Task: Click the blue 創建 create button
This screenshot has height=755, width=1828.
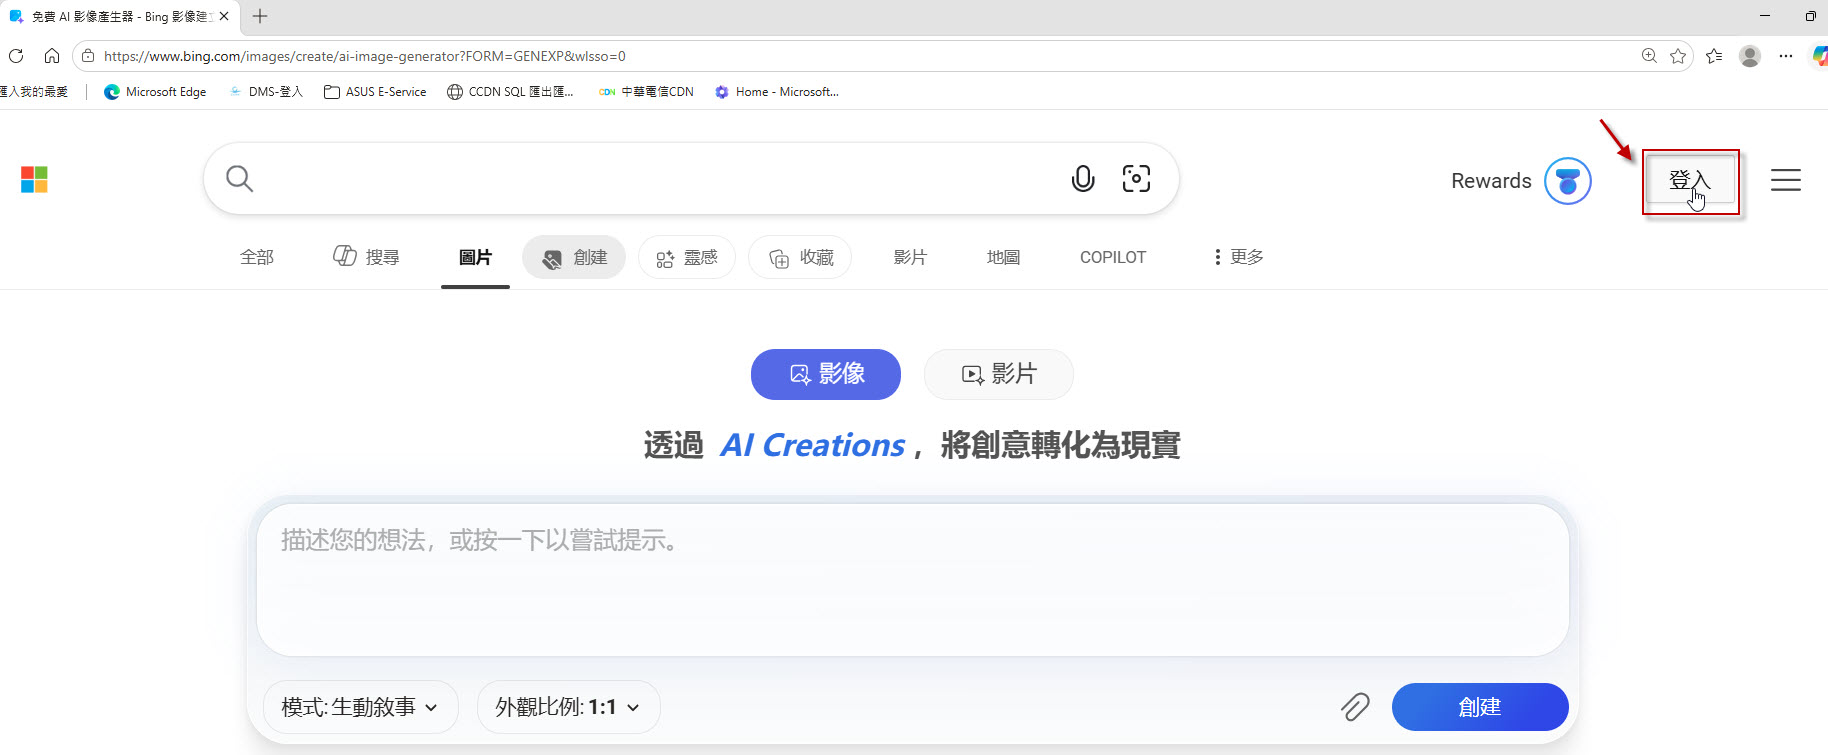Action: click(1480, 707)
